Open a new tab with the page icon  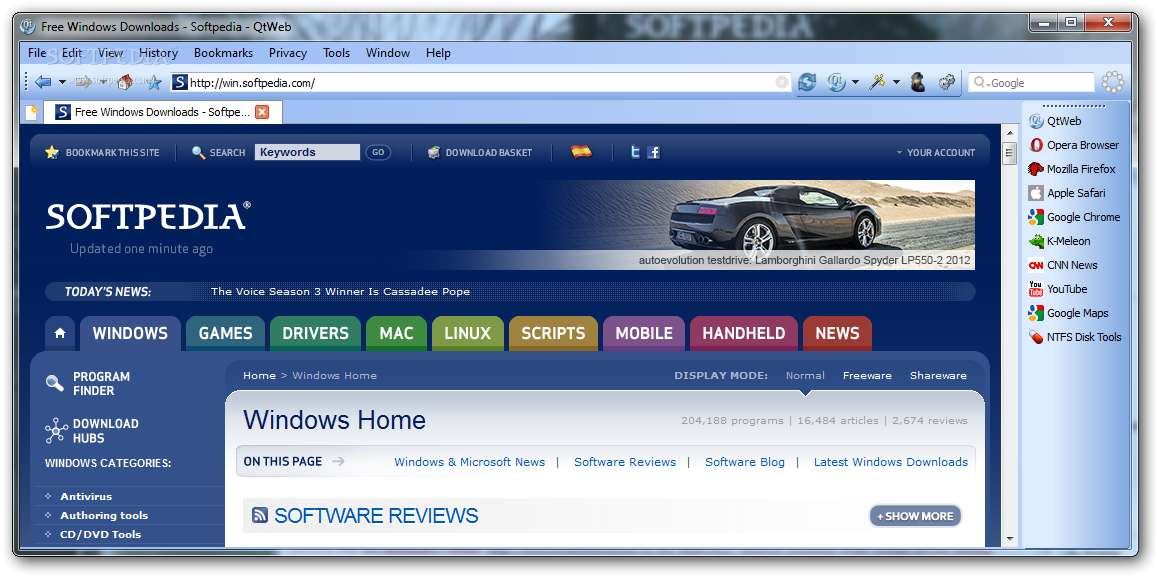click(31, 112)
